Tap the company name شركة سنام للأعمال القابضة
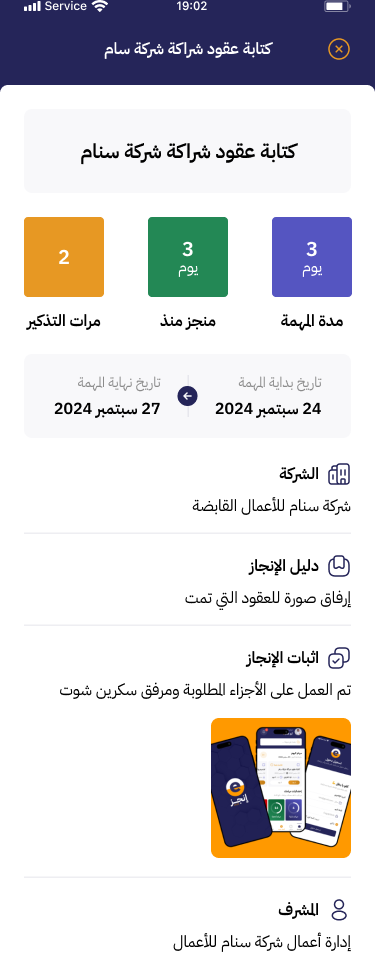 [271, 506]
